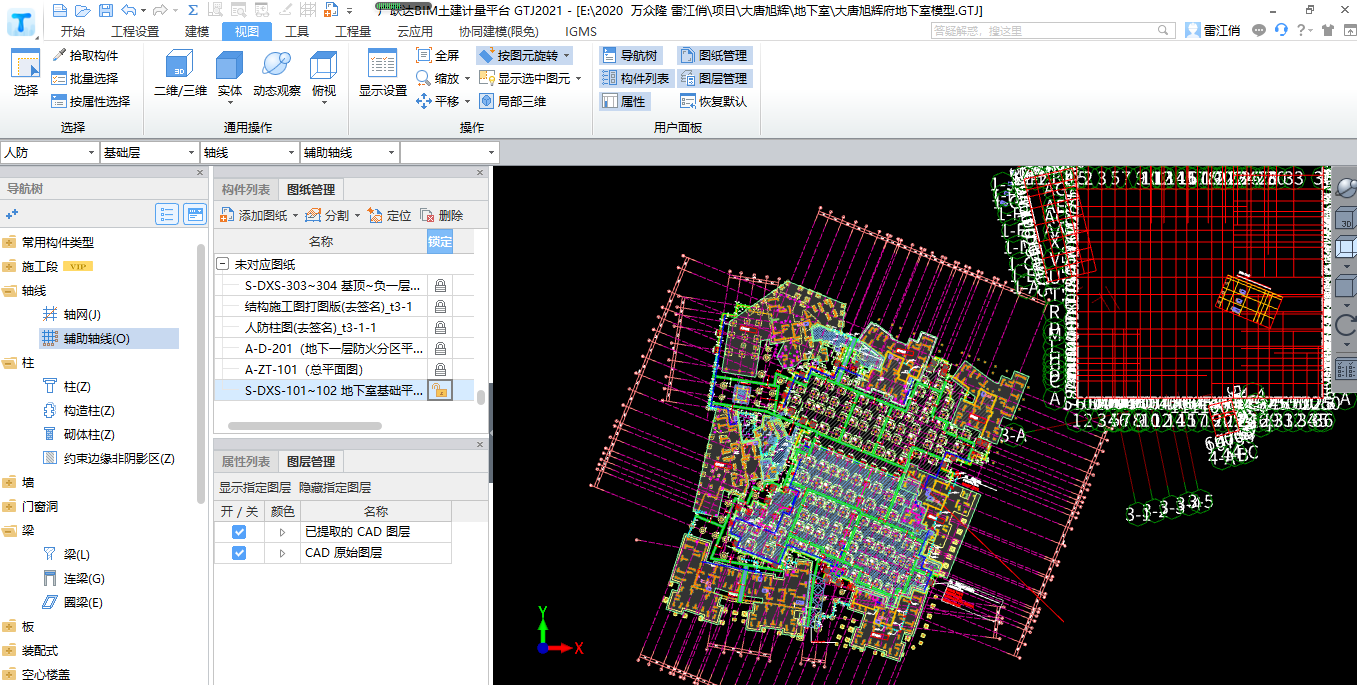Screen dimensions: 1357x685
Task: Switch to the 构件列表 panel tab
Action: click(246, 189)
